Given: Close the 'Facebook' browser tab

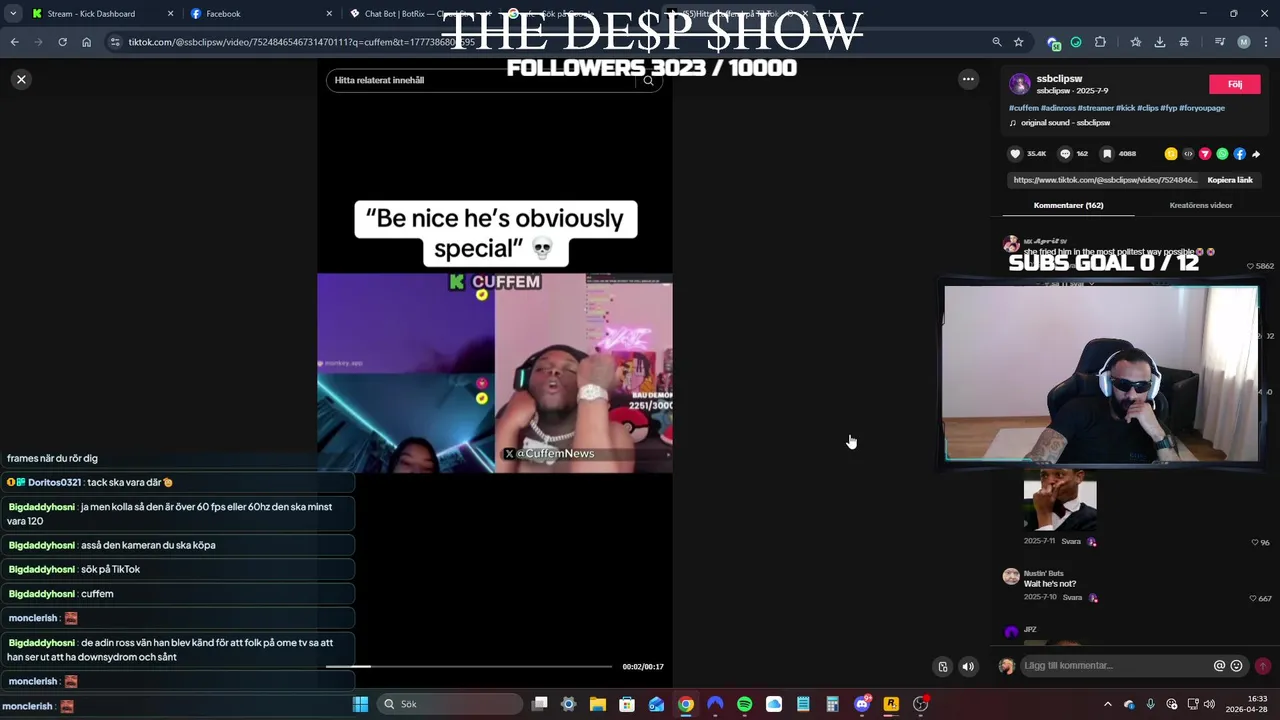Looking at the screenshot, I should (x=330, y=14).
